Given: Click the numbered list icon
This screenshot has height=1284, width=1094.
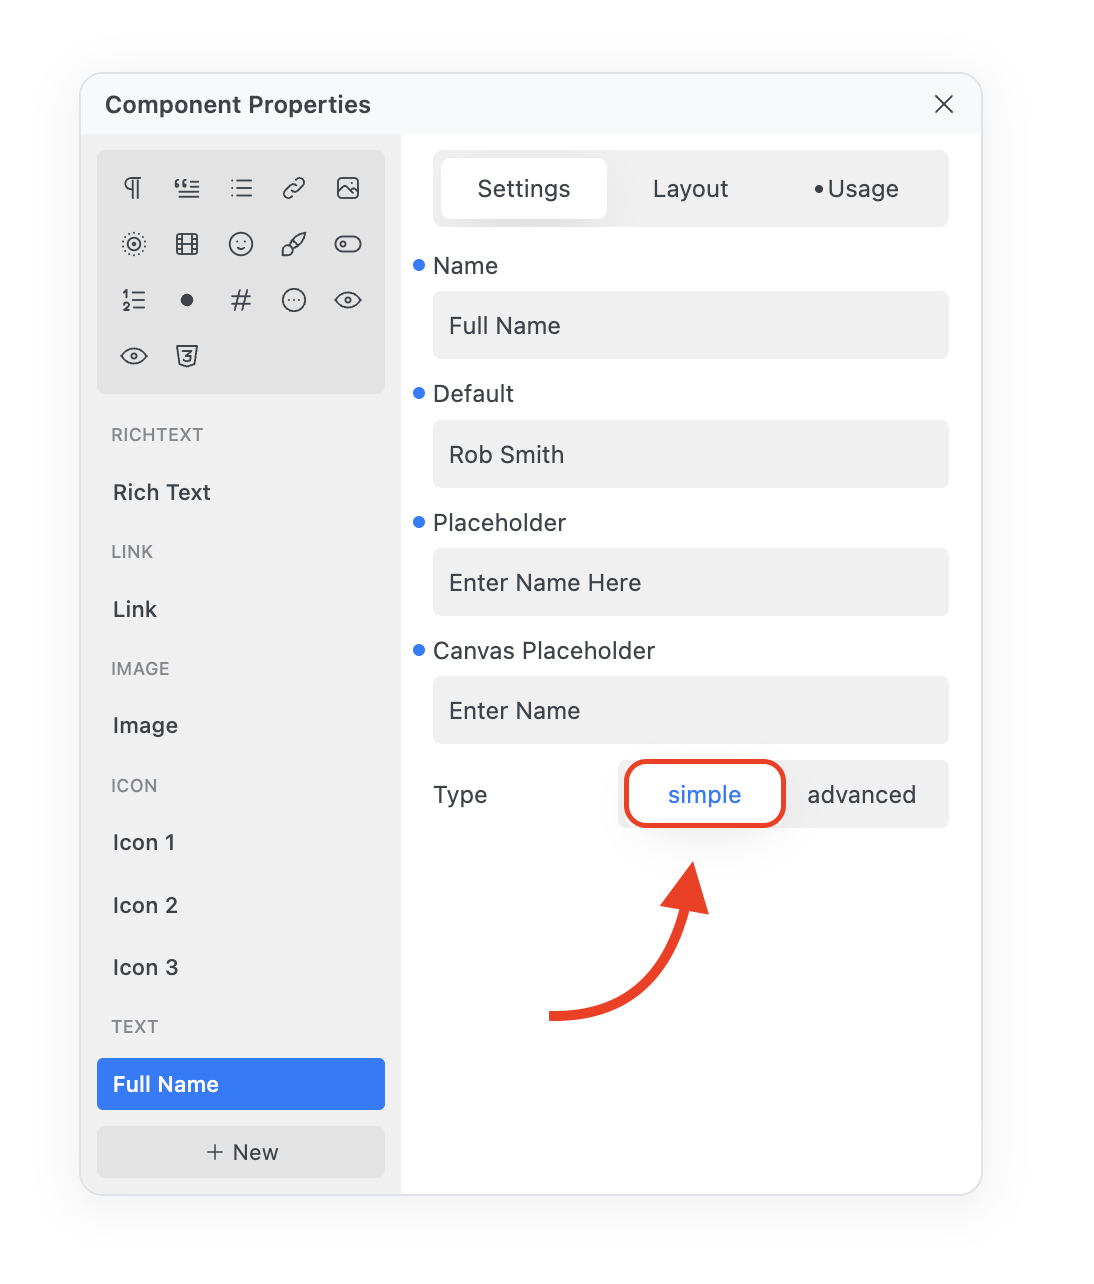Looking at the screenshot, I should pyautogui.click(x=133, y=300).
